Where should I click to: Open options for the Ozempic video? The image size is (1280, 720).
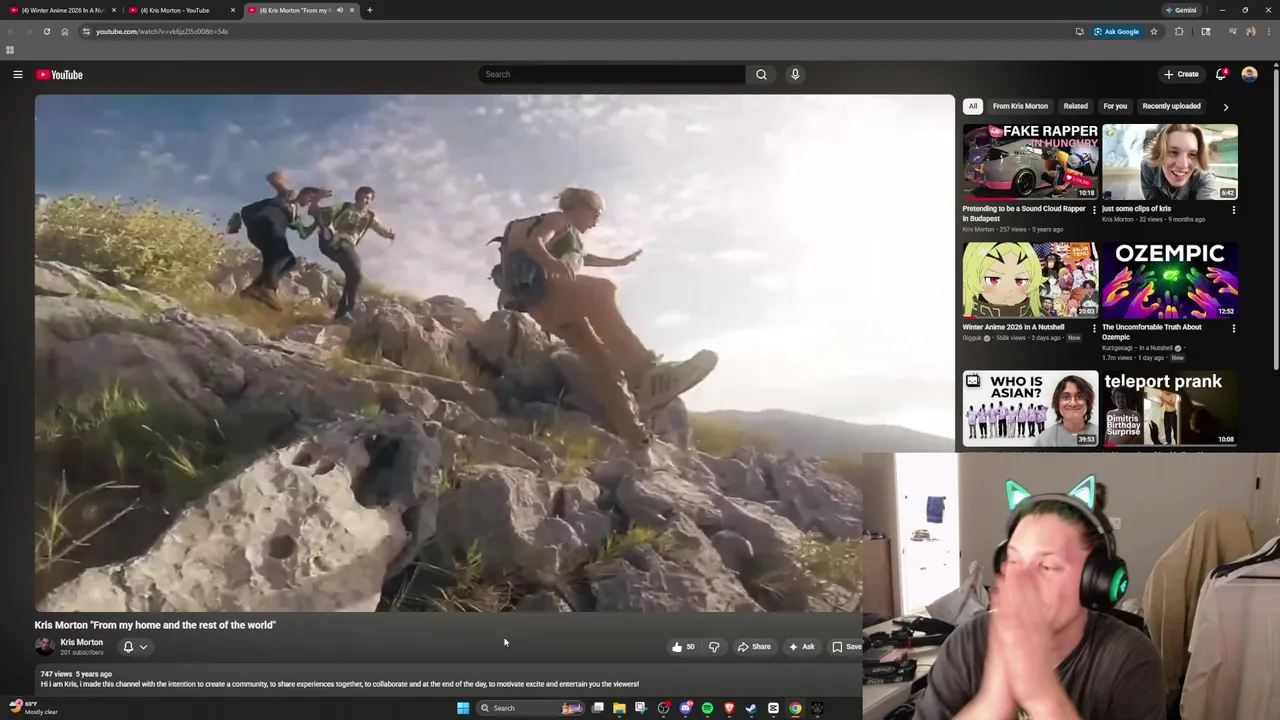click(x=1233, y=328)
